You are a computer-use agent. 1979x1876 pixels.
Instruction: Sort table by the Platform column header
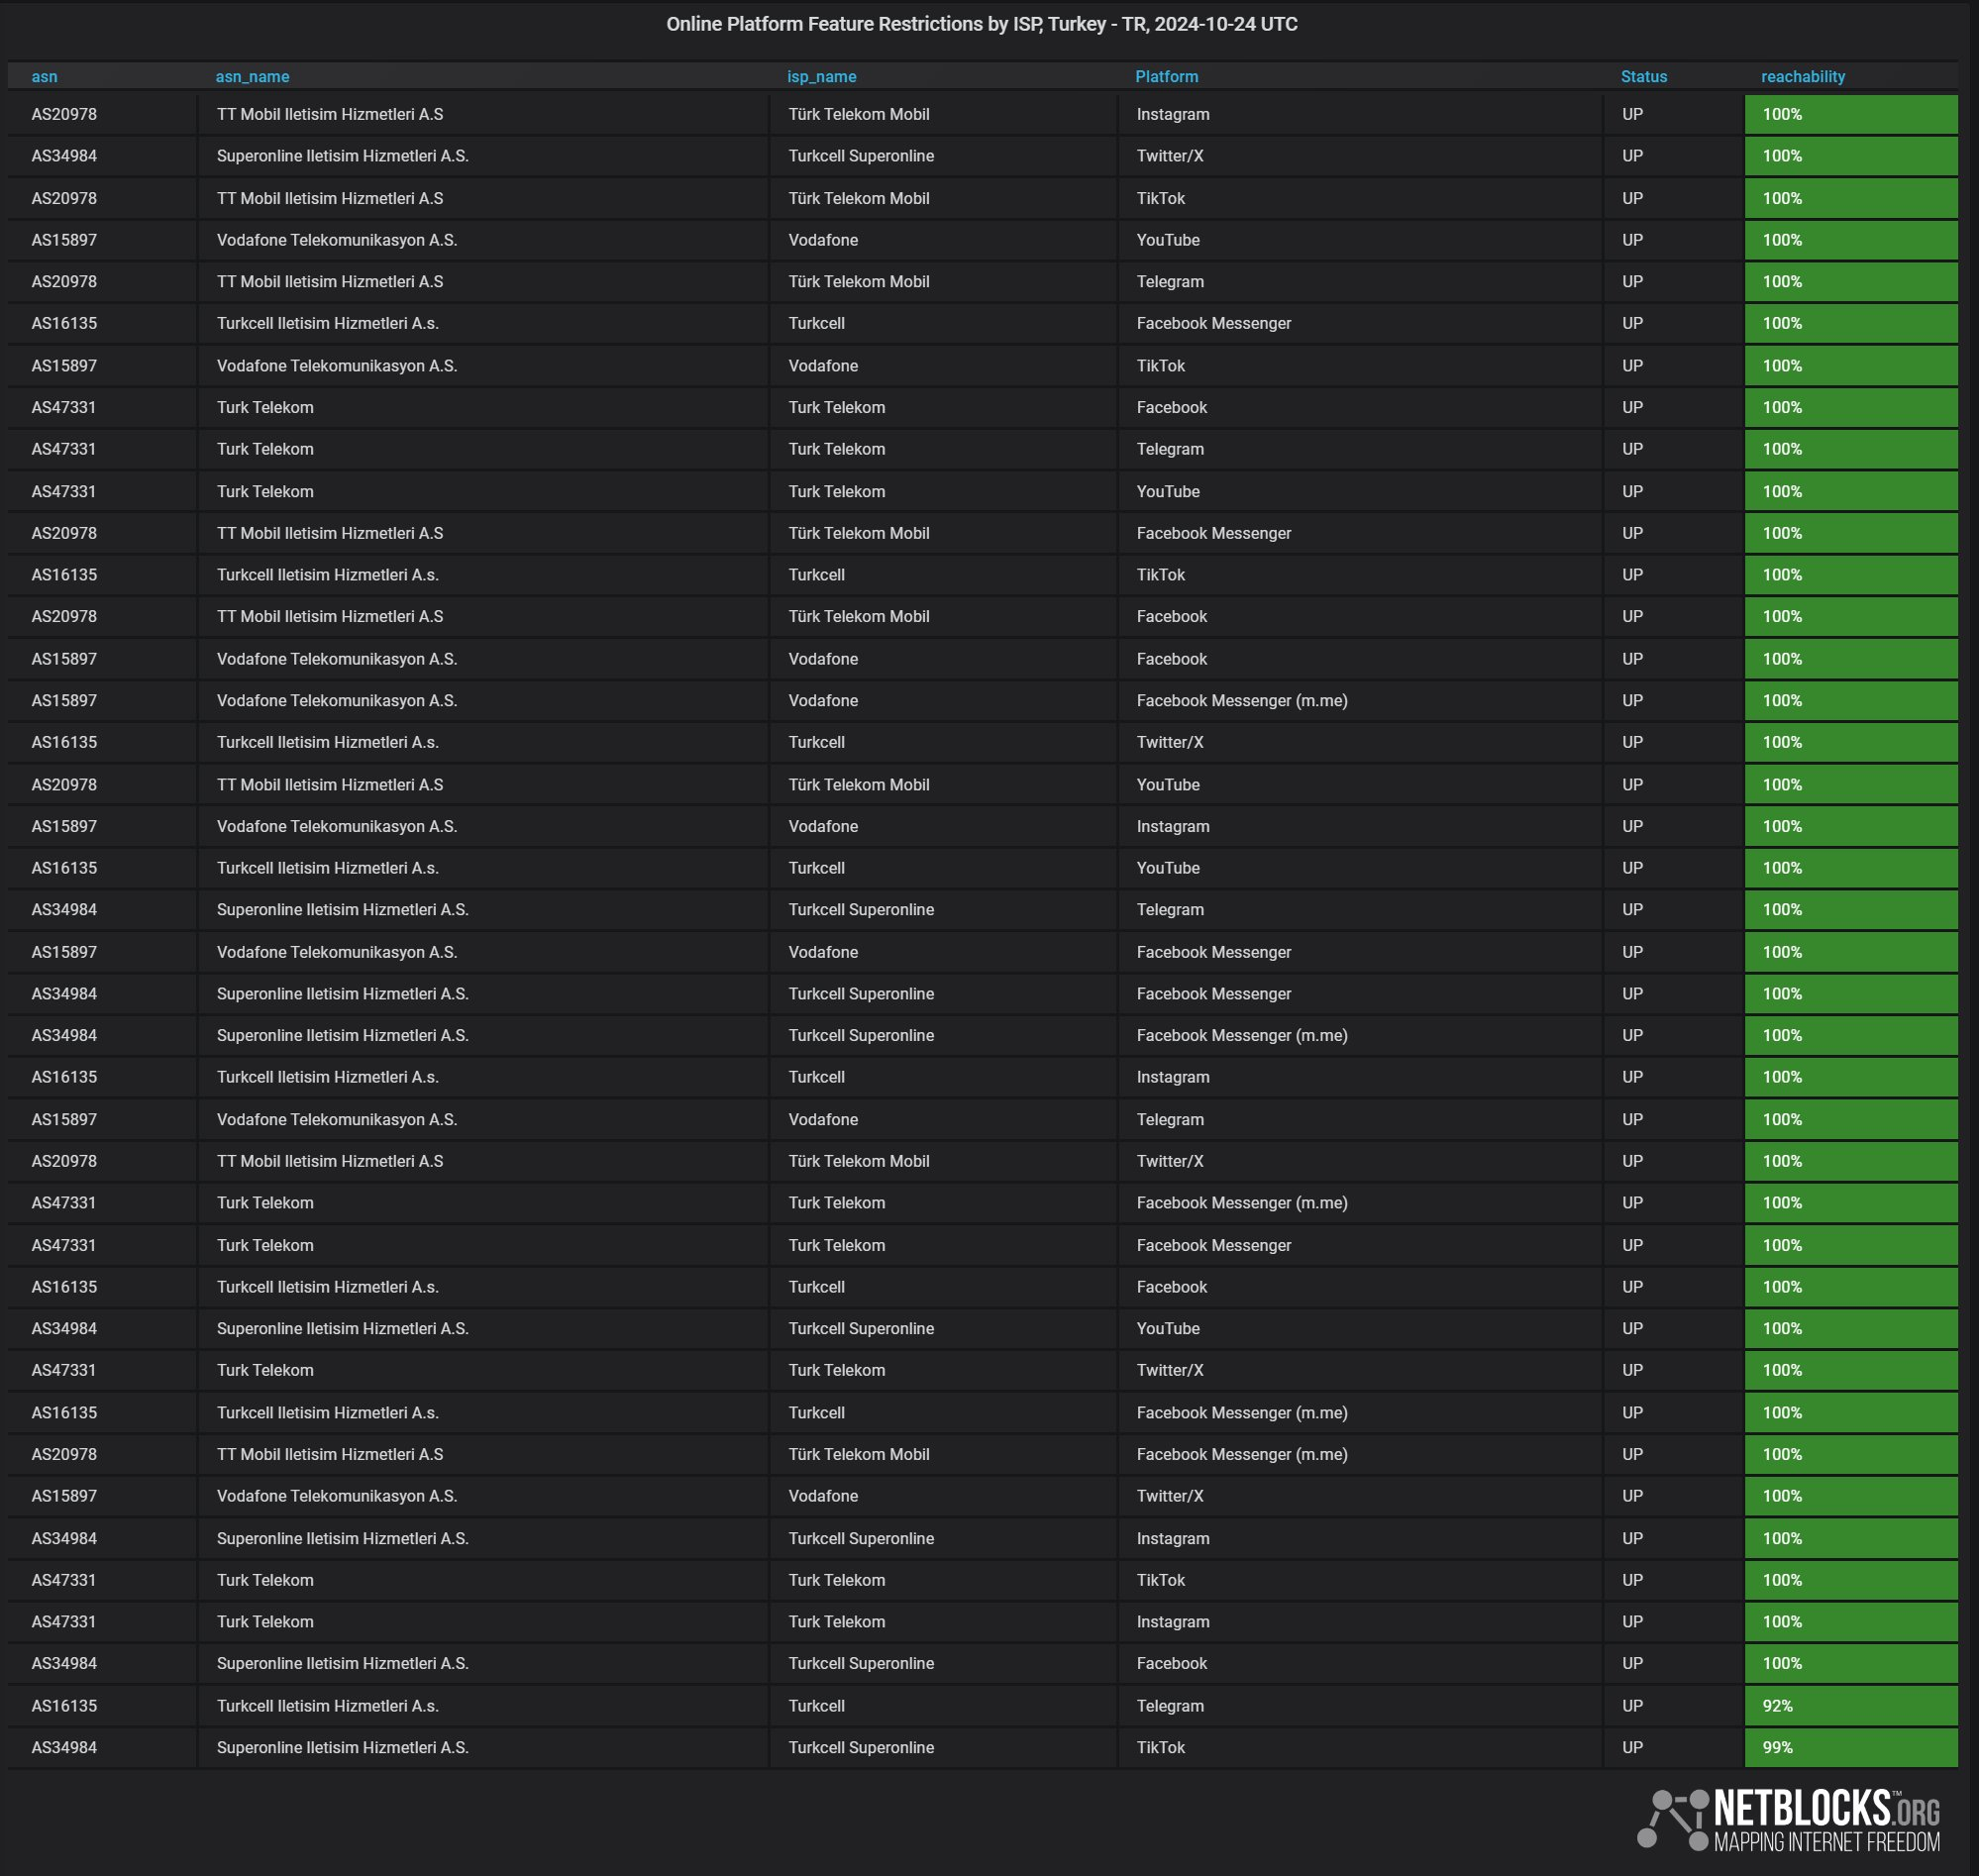coord(1167,76)
